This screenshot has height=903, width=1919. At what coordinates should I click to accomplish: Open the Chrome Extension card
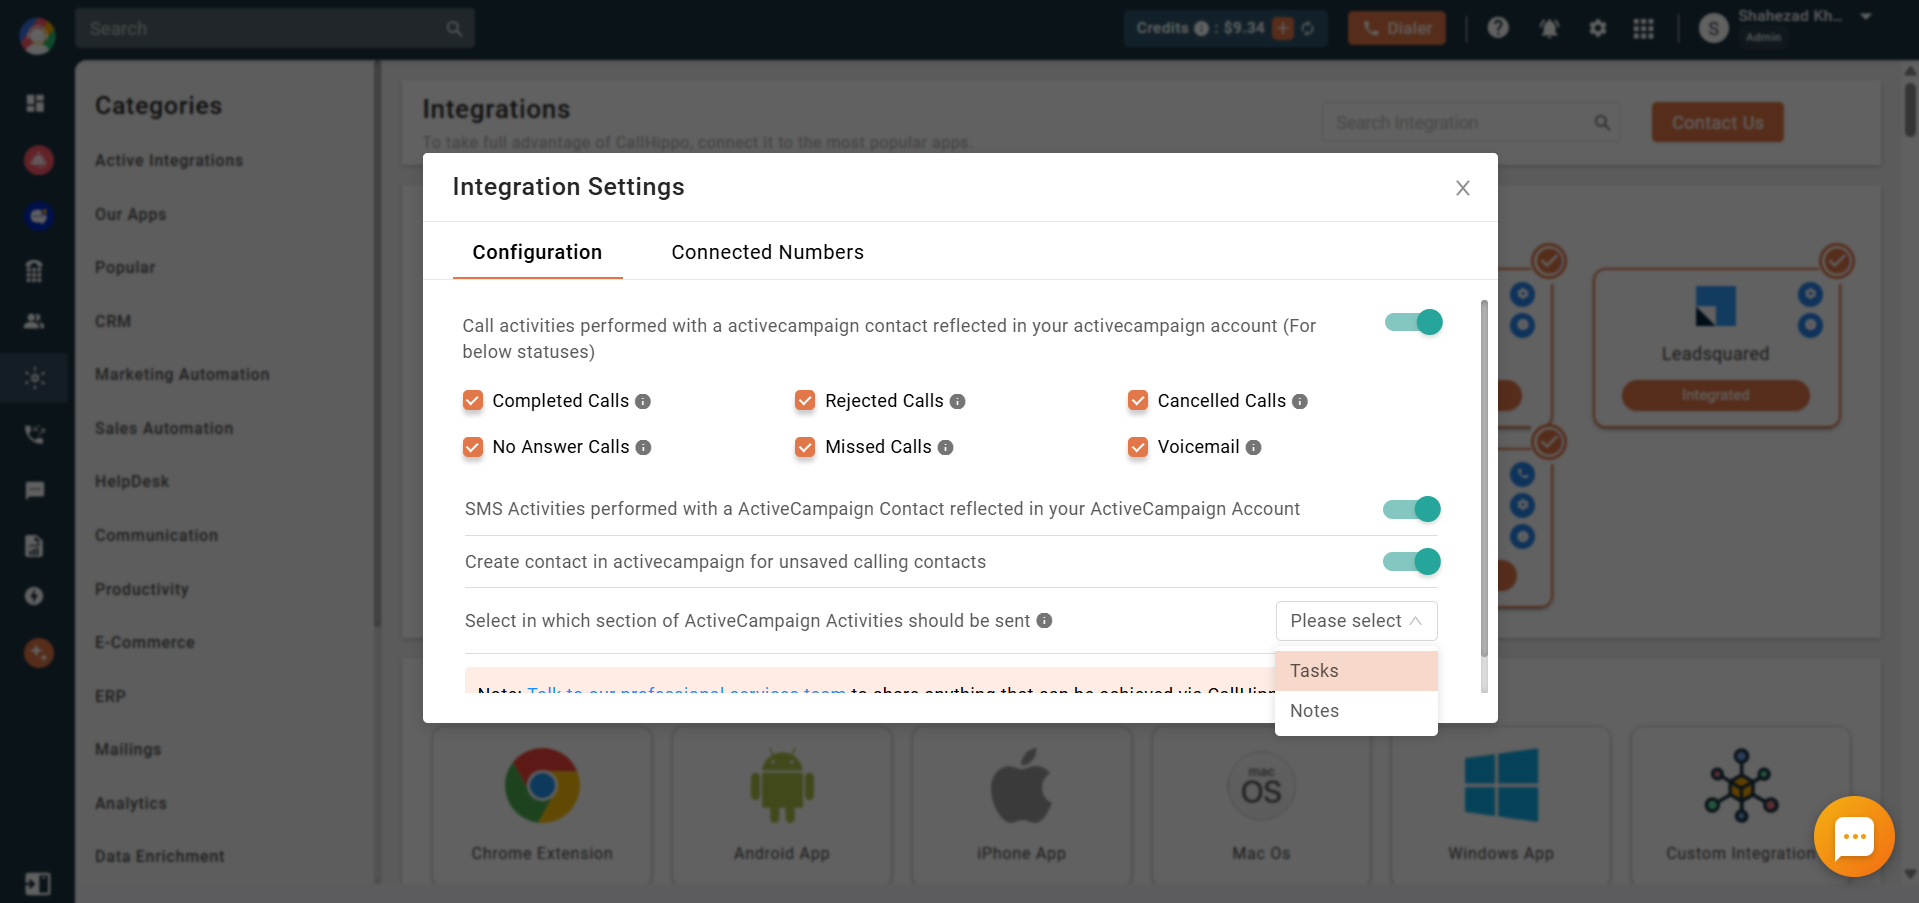(542, 806)
